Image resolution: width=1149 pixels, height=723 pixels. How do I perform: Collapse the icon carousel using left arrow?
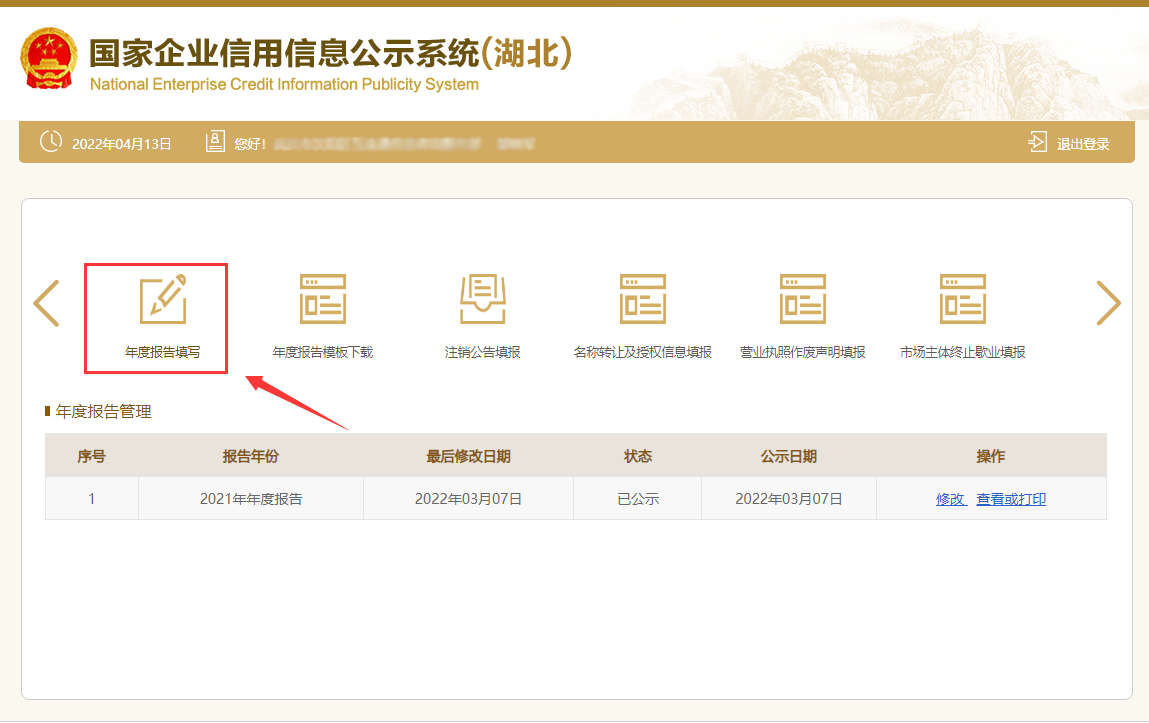(x=46, y=302)
